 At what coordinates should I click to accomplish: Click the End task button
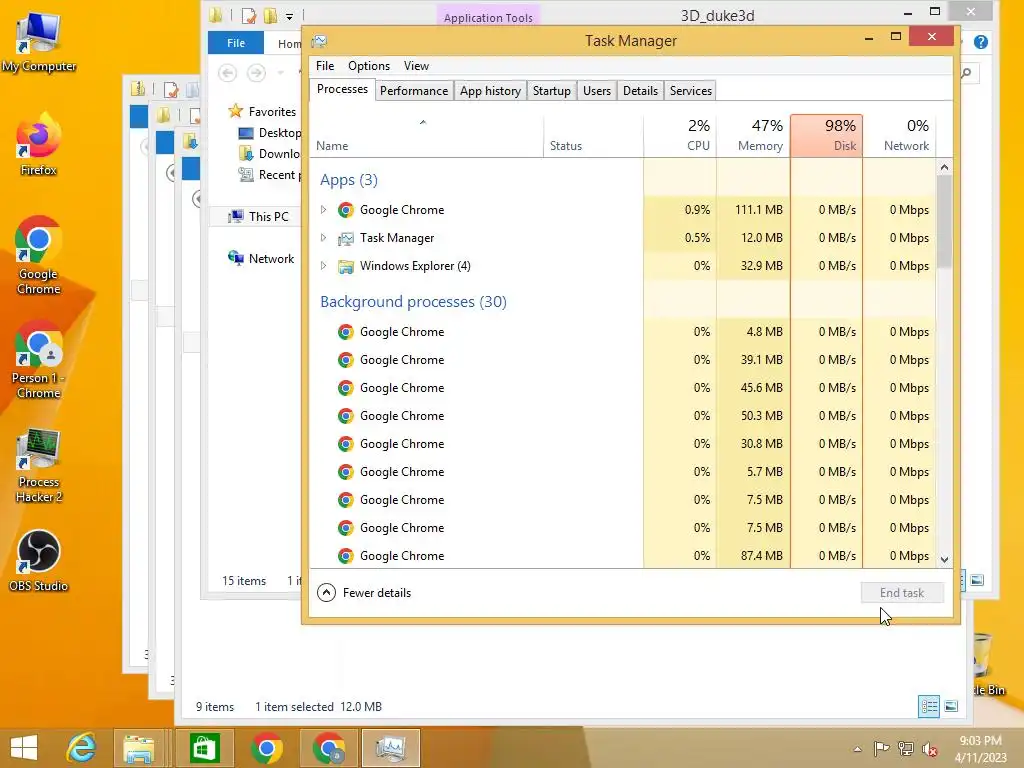[902, 592]
